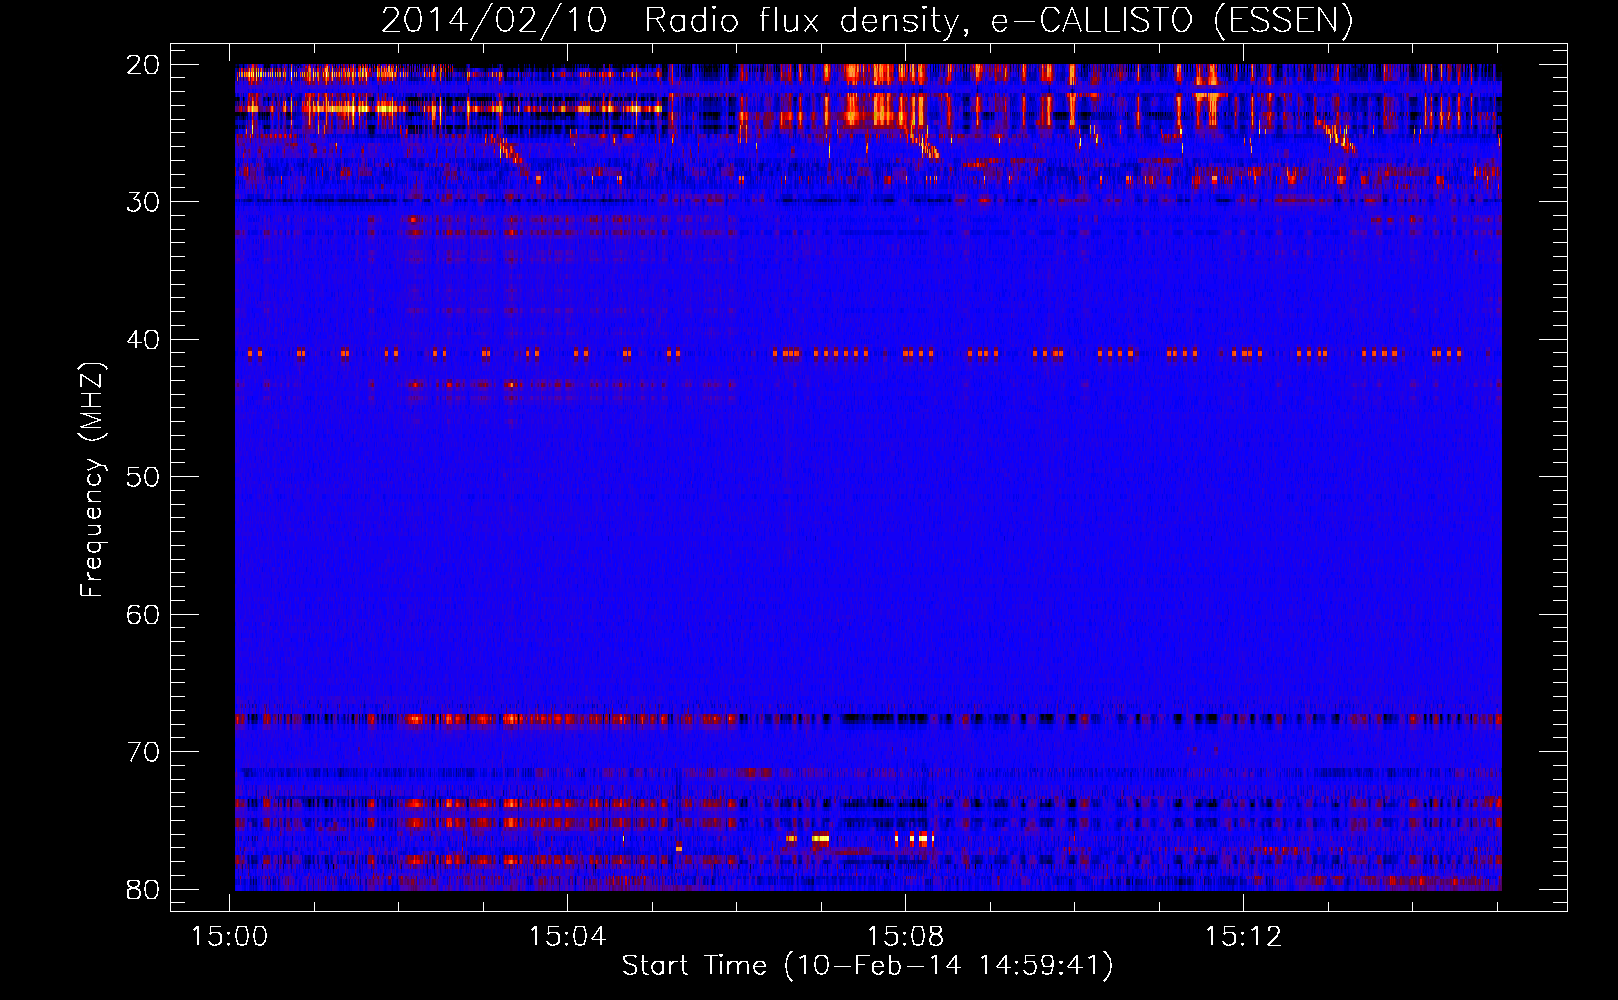
Task: Click the 15:04 time tick label
Action: click(568, 937)
